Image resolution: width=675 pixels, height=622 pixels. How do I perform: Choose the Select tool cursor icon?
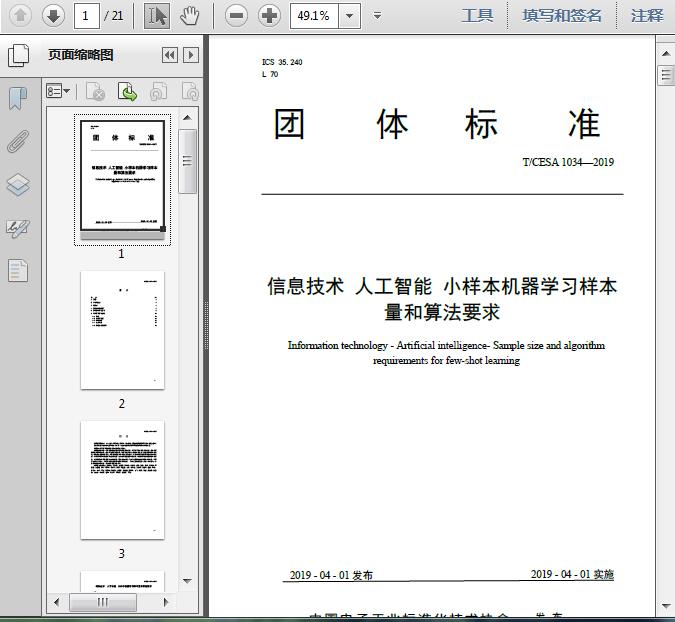coord(157,16)
